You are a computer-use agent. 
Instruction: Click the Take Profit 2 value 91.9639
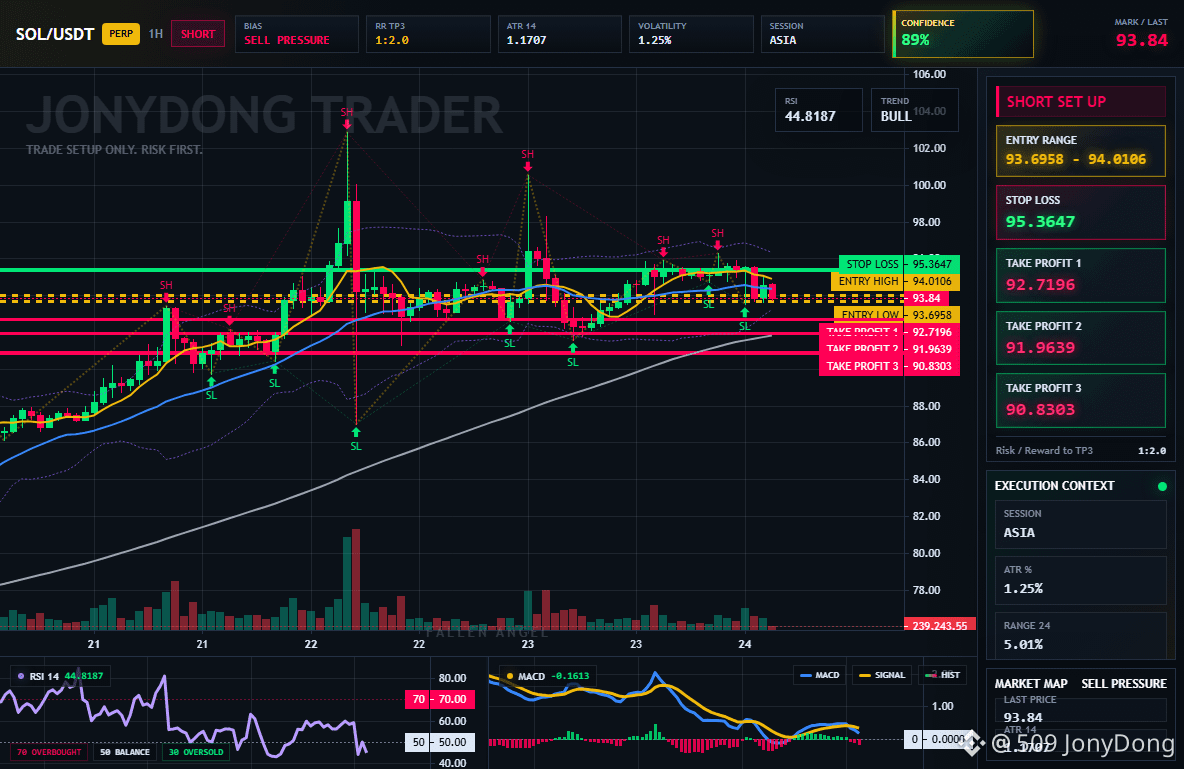[x=1040, y=347]
